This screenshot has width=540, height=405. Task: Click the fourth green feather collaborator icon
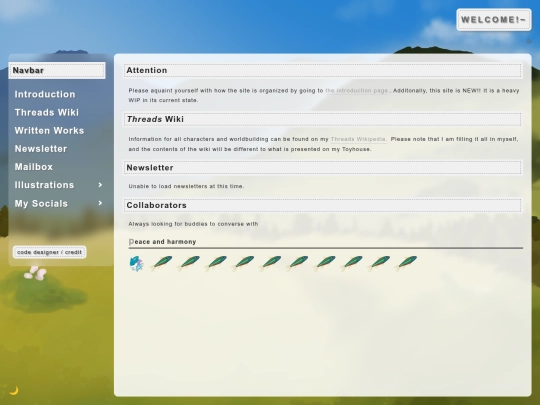tap(244, 263)
